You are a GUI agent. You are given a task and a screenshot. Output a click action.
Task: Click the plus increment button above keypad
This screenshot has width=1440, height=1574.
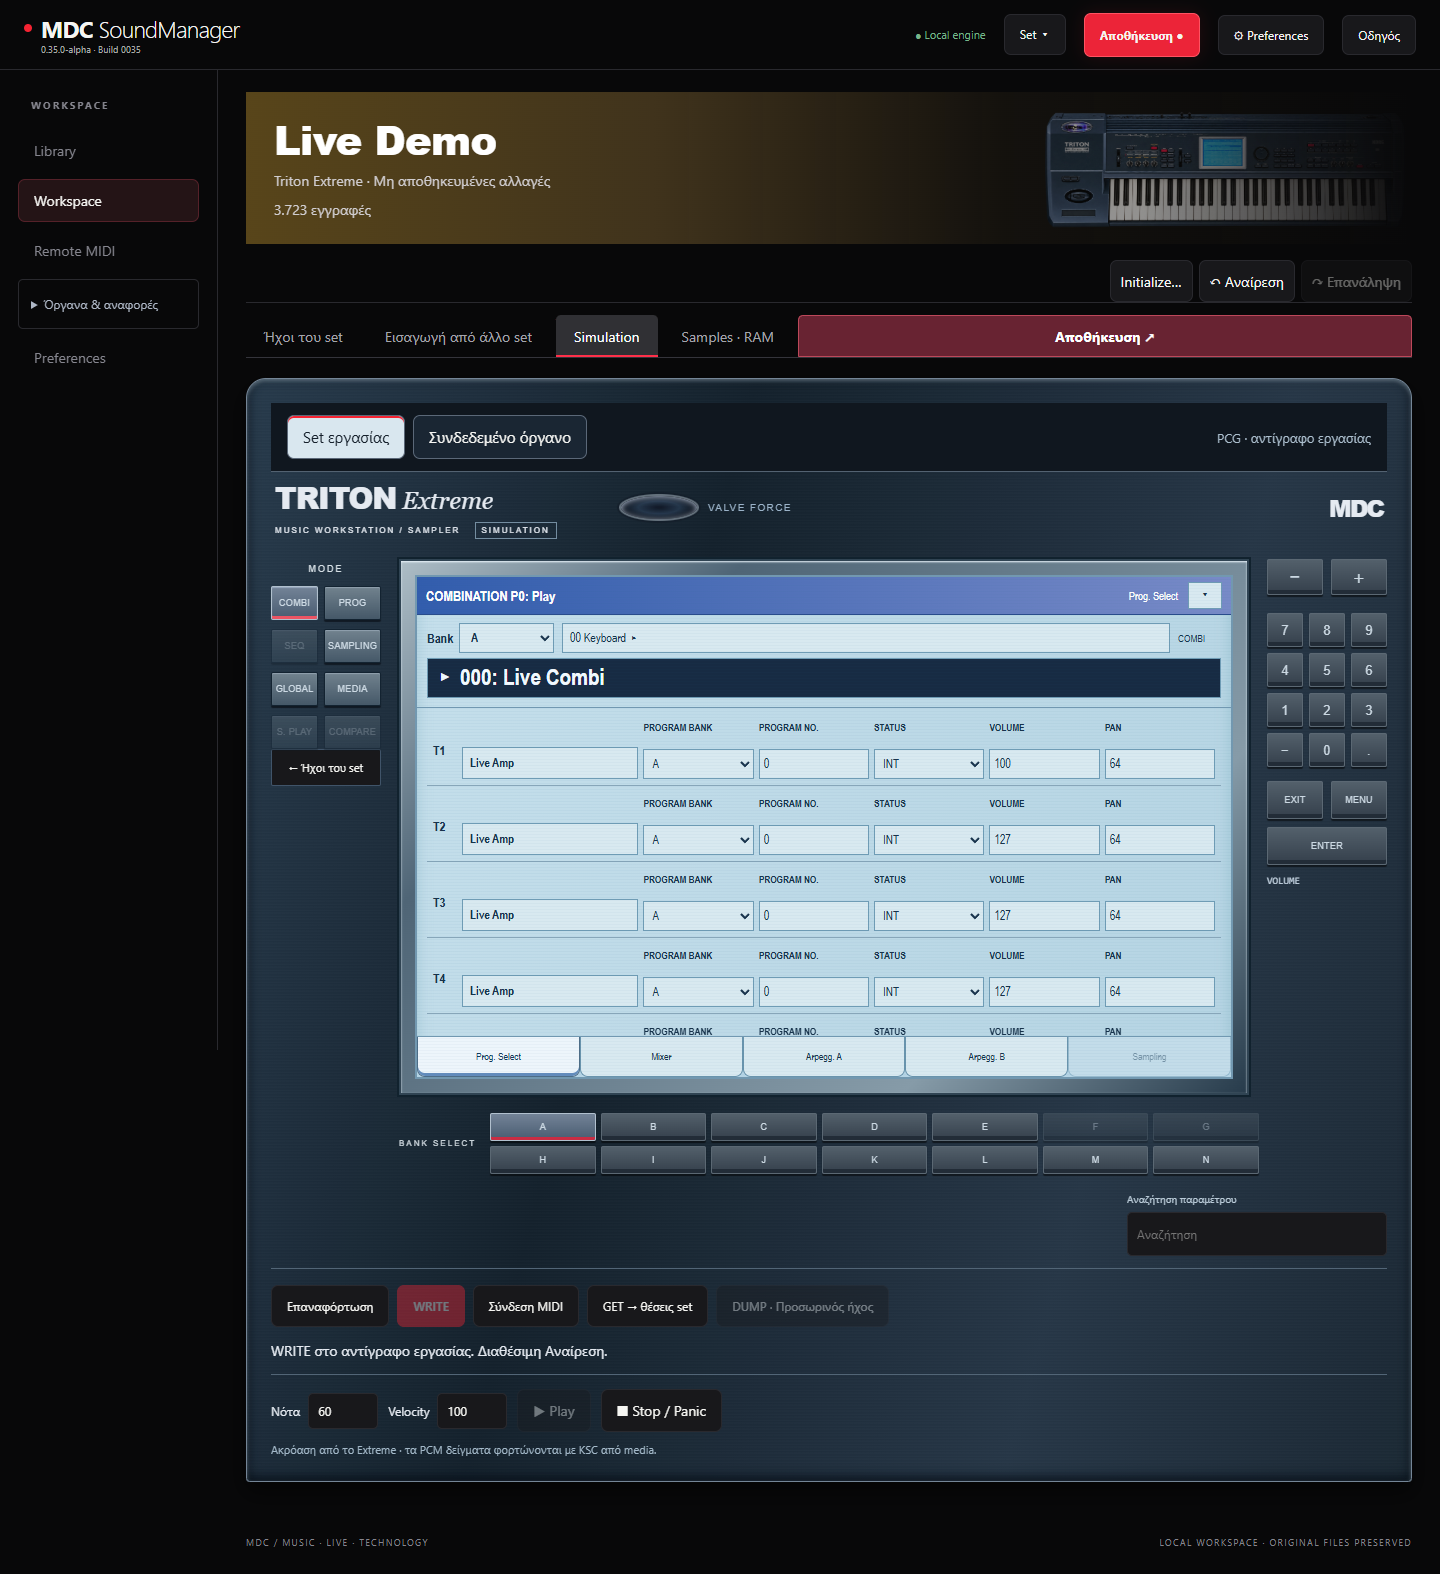click(x=1358, y=578)
